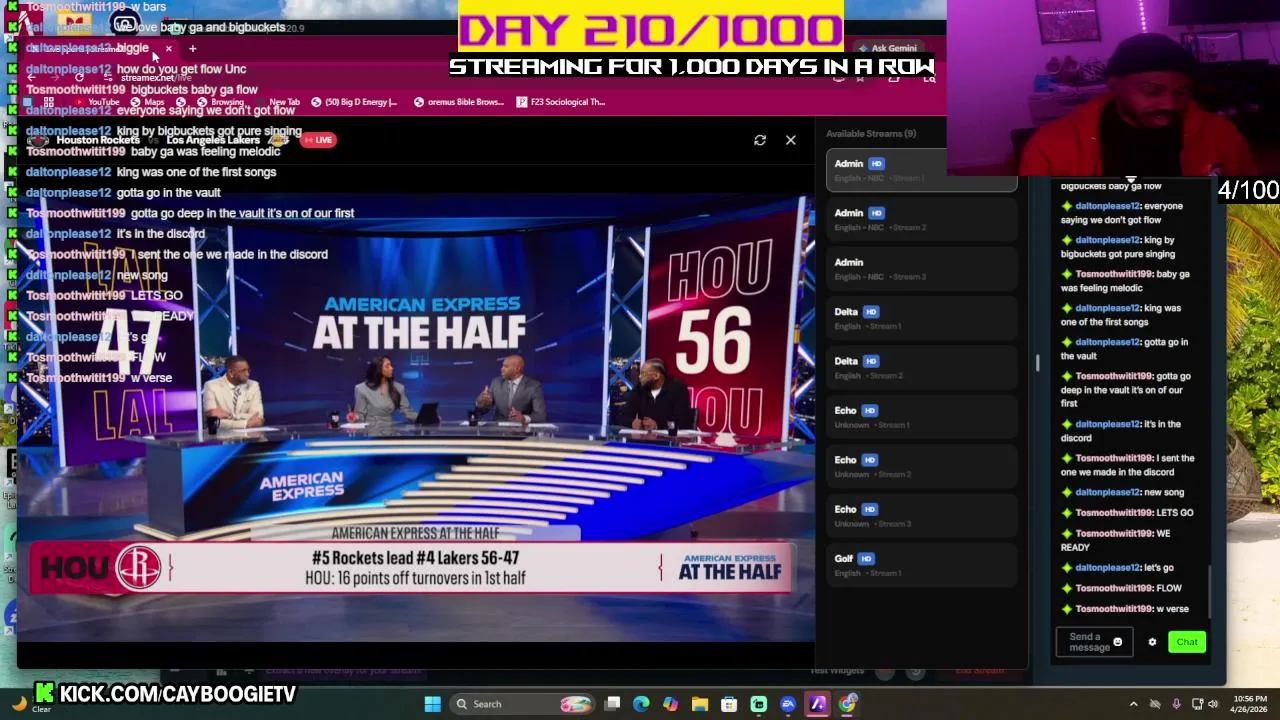Choose Echo Stream 3 source

tap(922, 515)
